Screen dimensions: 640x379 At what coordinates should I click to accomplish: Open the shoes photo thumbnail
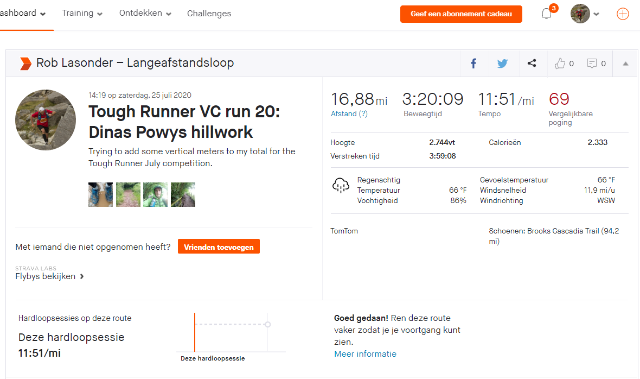(100, 195)
